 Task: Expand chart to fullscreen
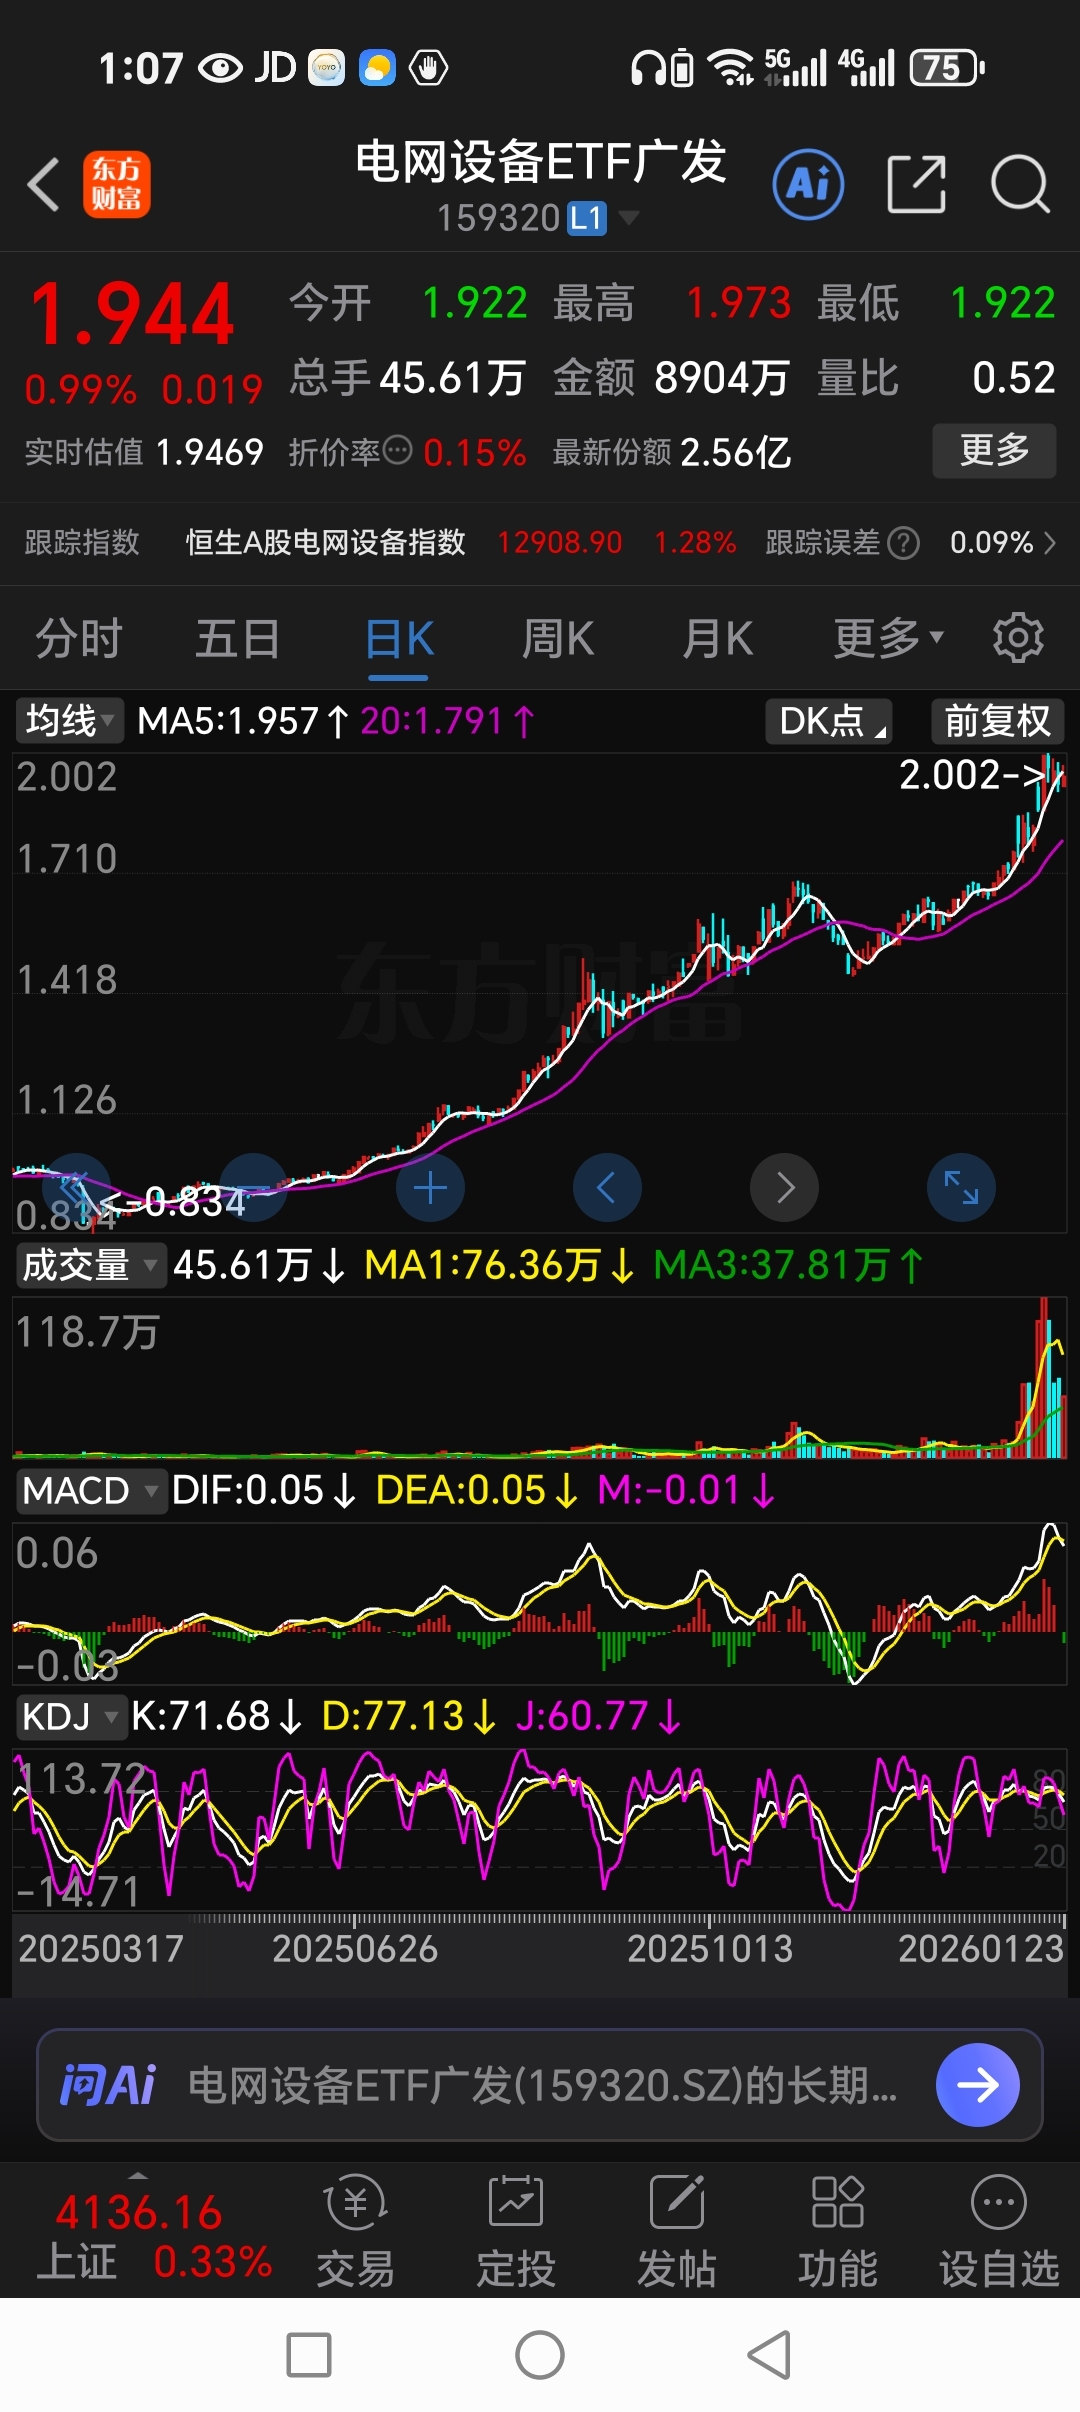962,1188
